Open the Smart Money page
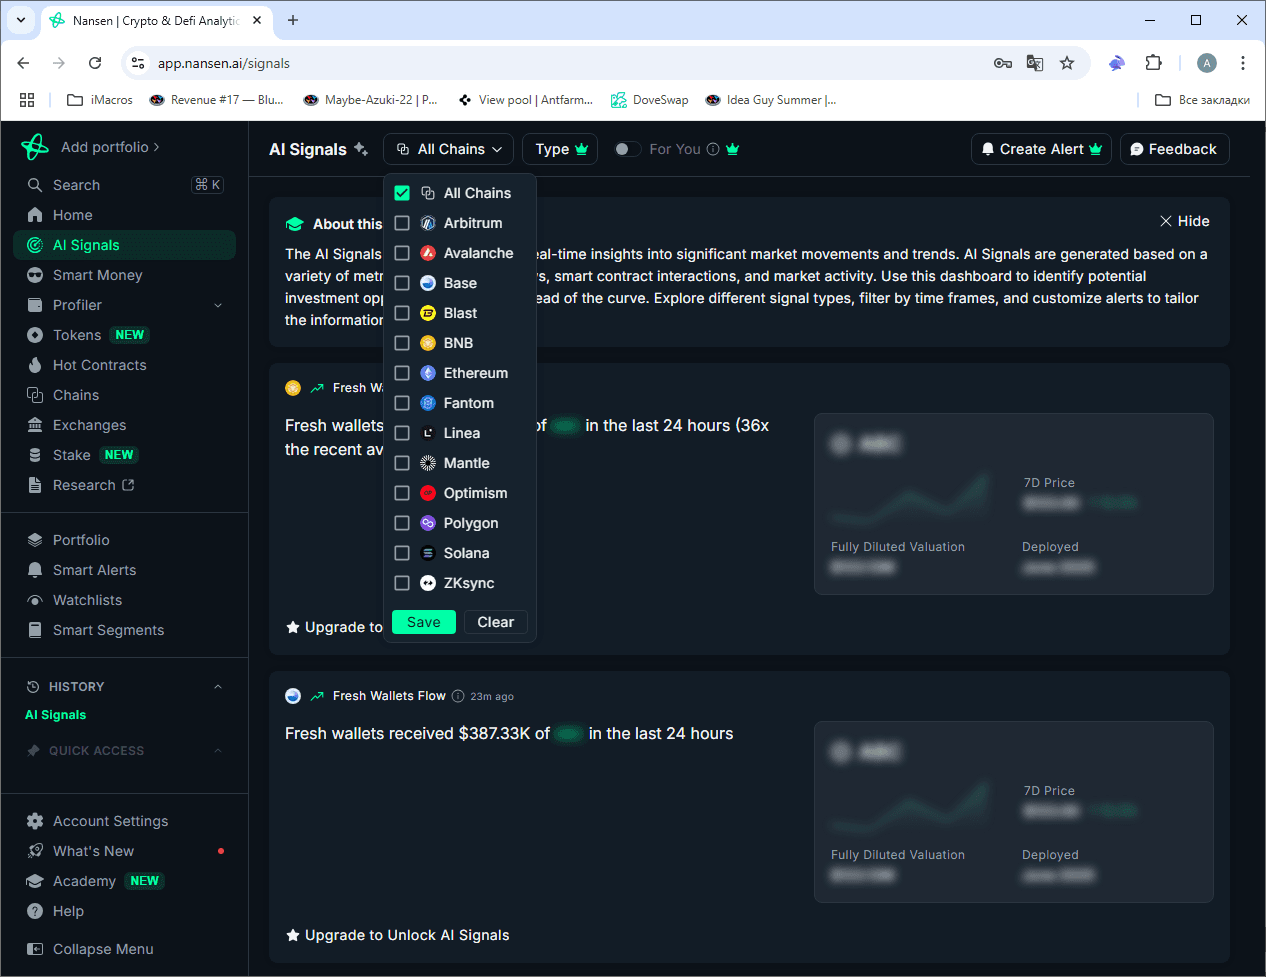1266x977 pixels. (x=124, y=275)
